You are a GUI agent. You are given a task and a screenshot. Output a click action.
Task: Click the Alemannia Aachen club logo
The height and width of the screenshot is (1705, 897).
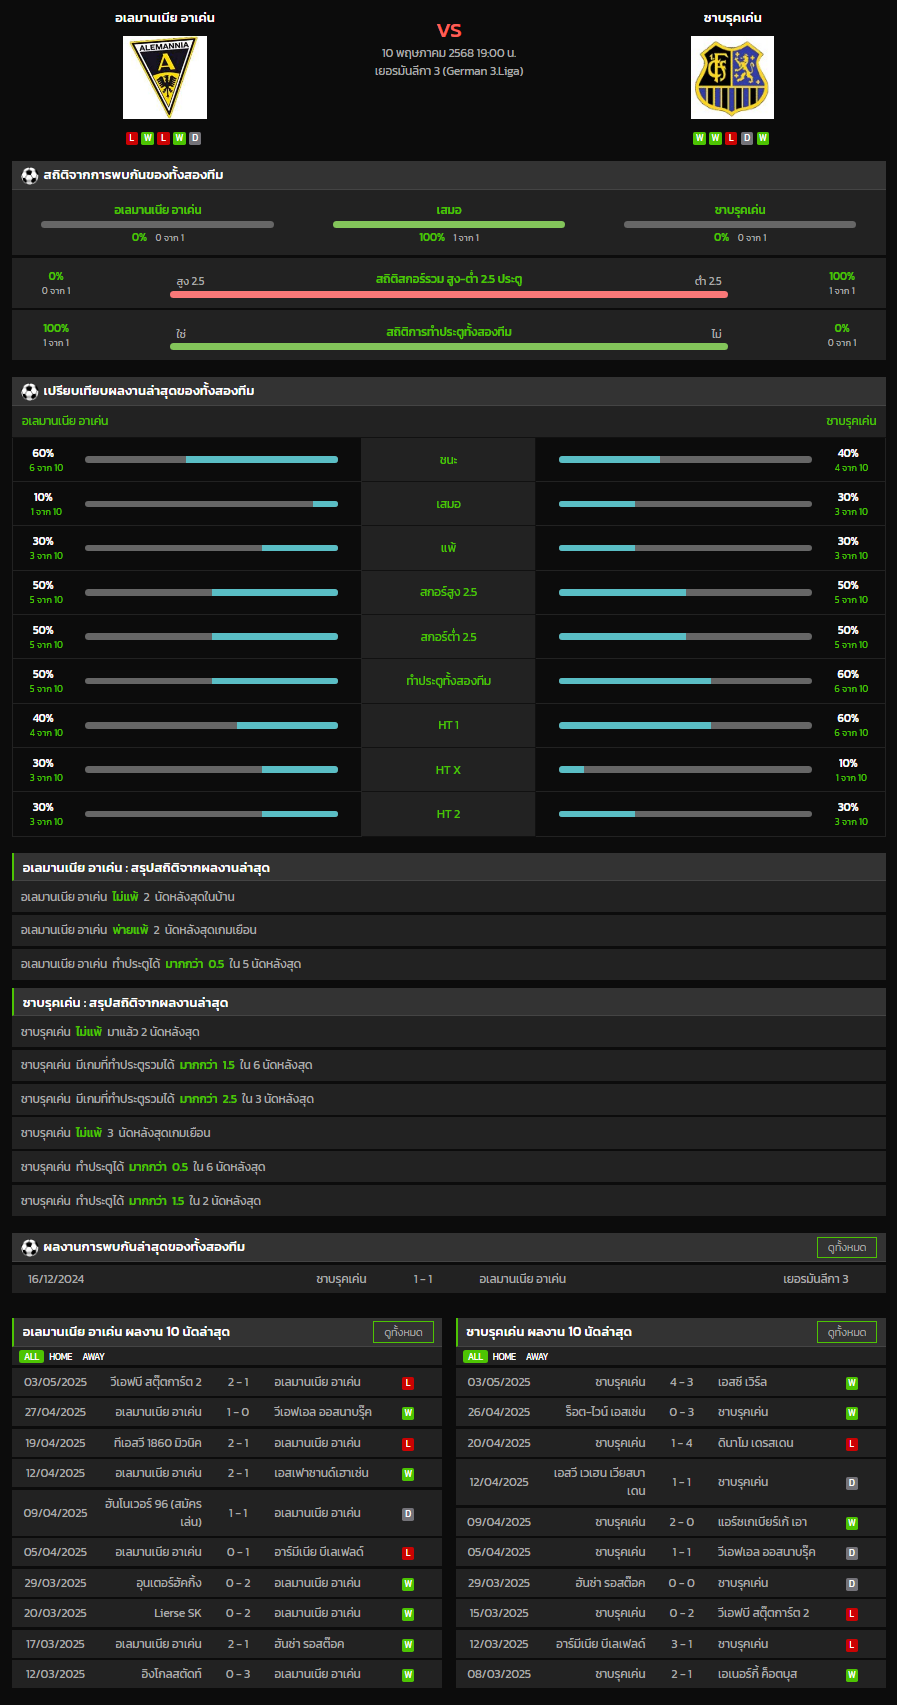[165, 78]
